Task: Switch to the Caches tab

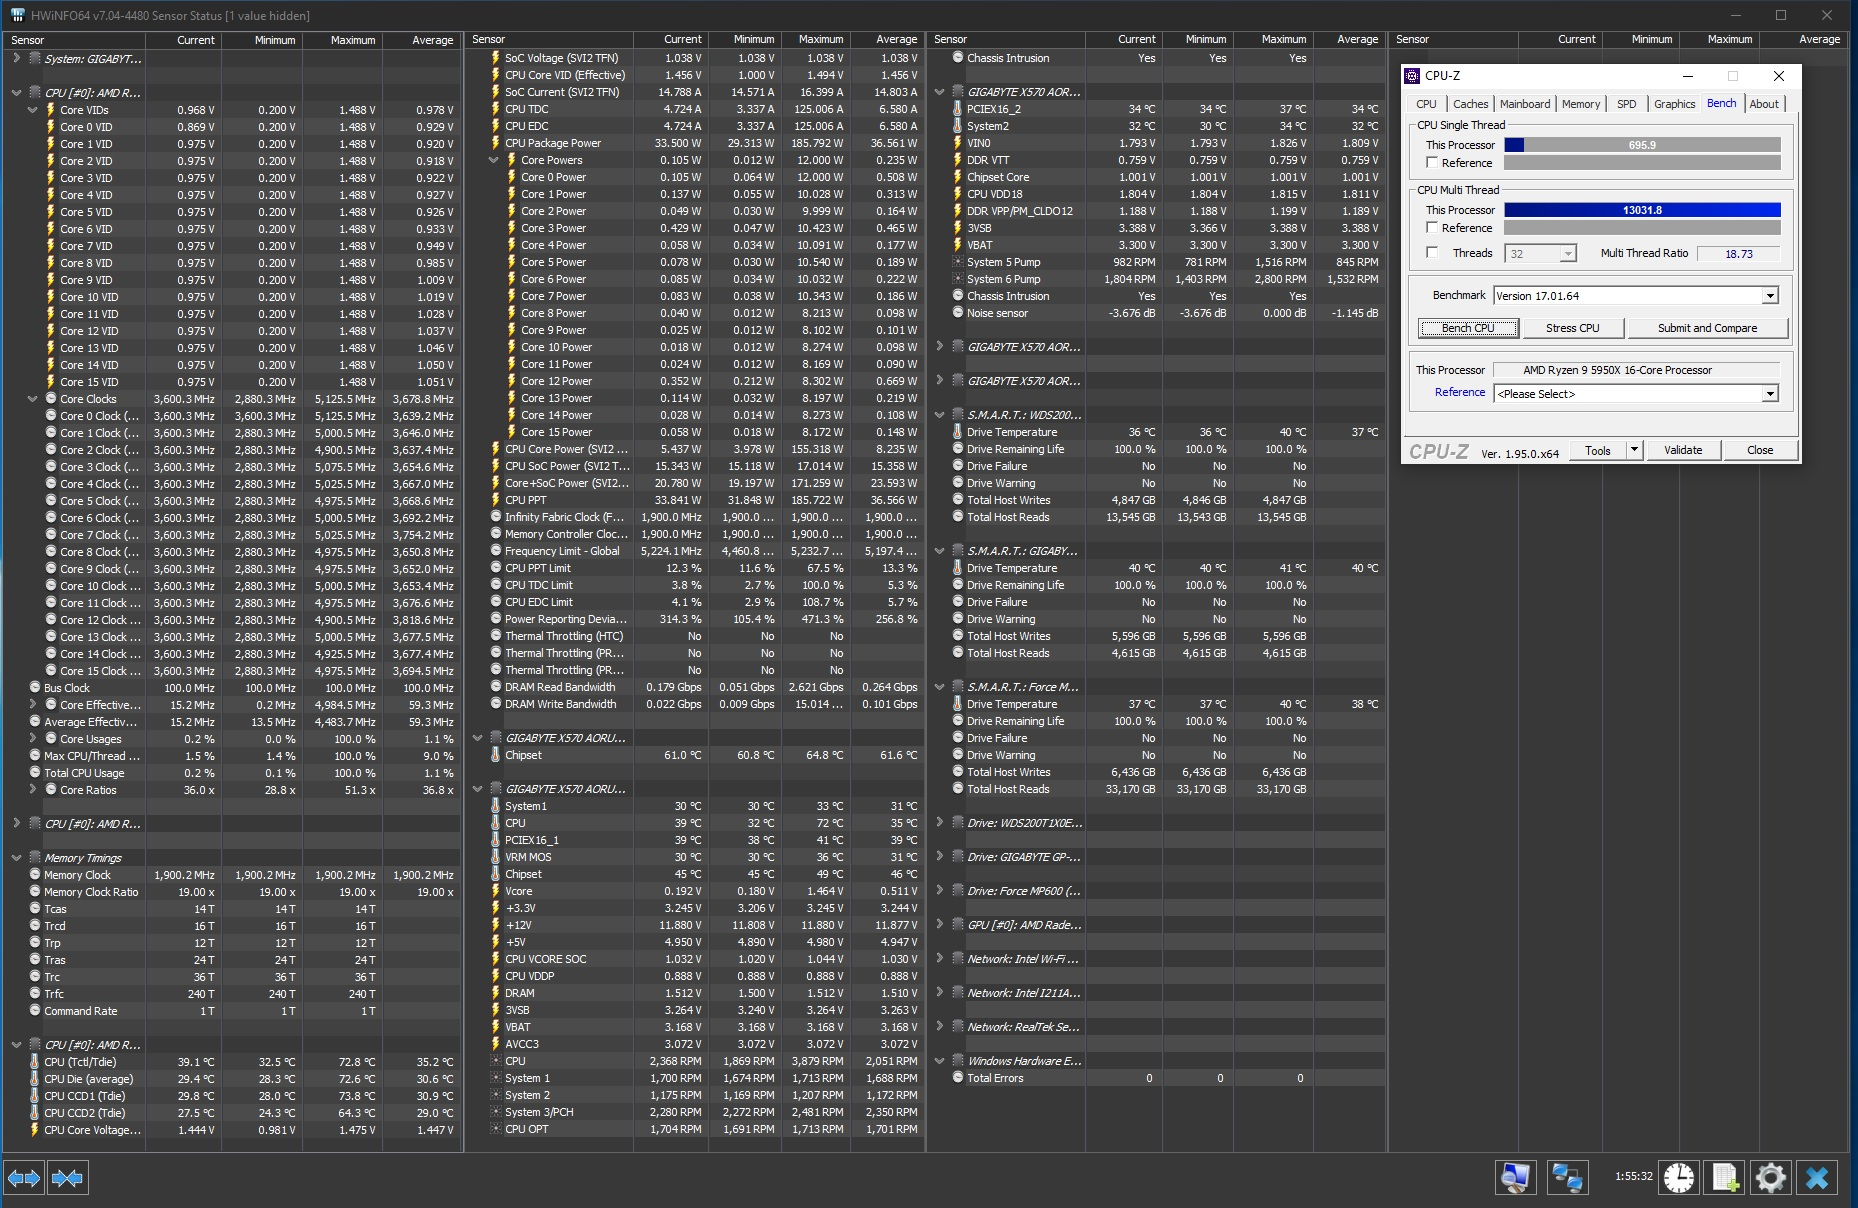Action: click(x=1470, y=104)
